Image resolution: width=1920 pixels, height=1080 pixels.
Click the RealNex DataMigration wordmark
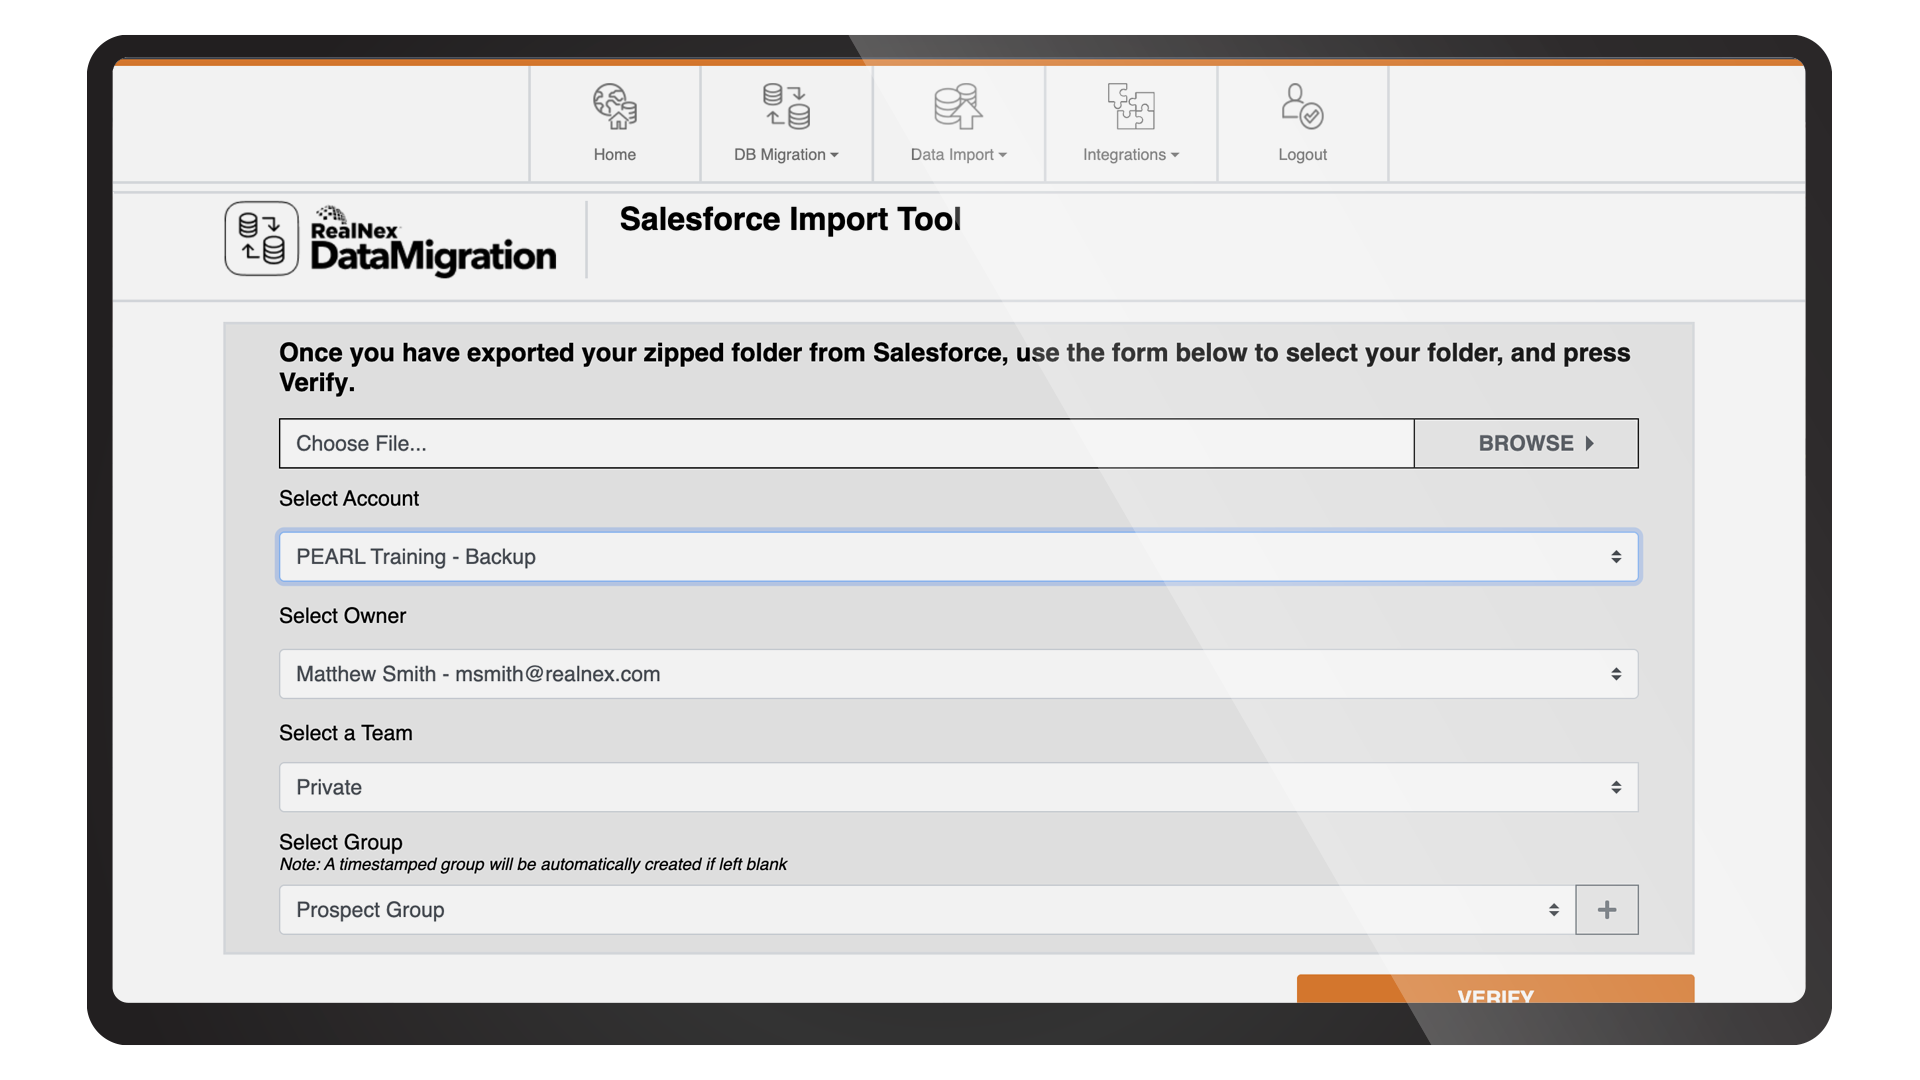click(x=433, y=242)
